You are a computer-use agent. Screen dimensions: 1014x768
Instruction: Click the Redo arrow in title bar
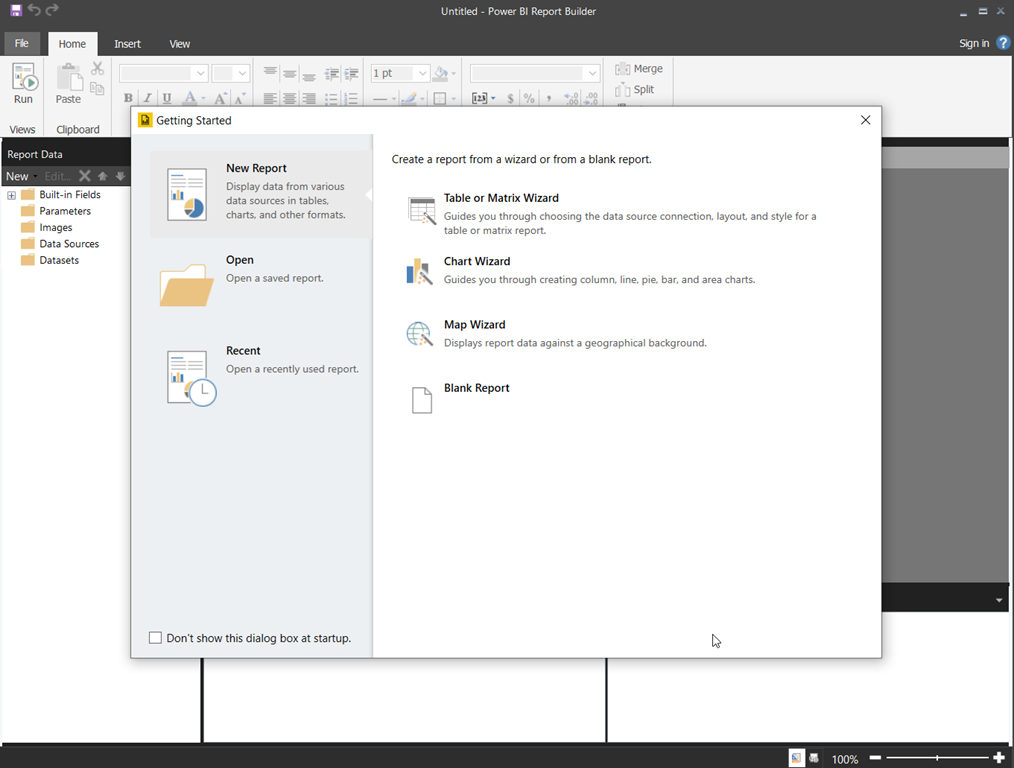52,10
